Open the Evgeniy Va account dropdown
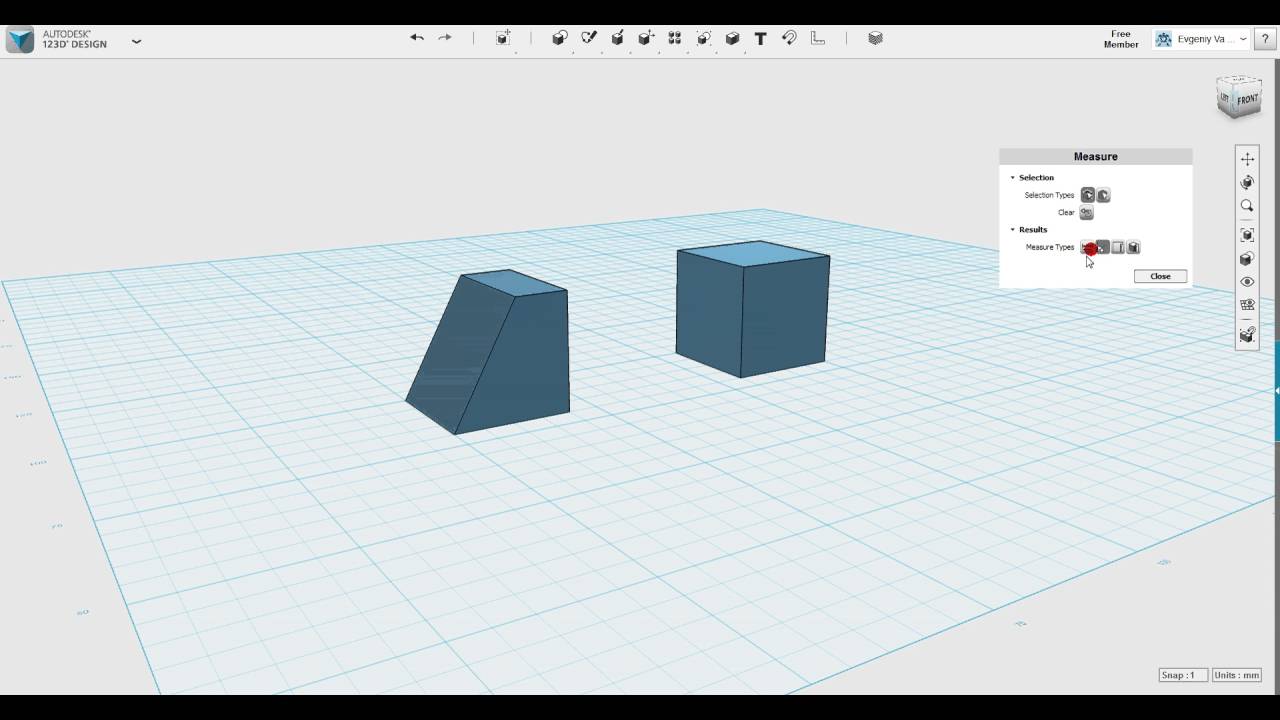Image resolution: width=1280 pixels, height=720 pixels. [1201, 39]
